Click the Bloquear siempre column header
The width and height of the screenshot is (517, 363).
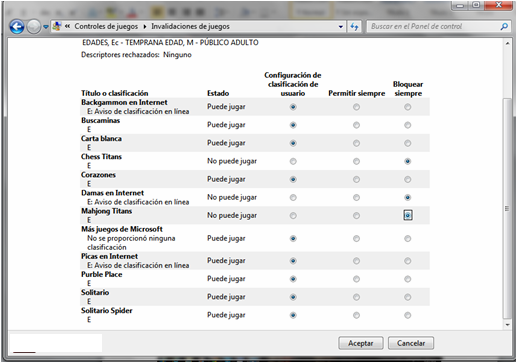tap(408, 89)
